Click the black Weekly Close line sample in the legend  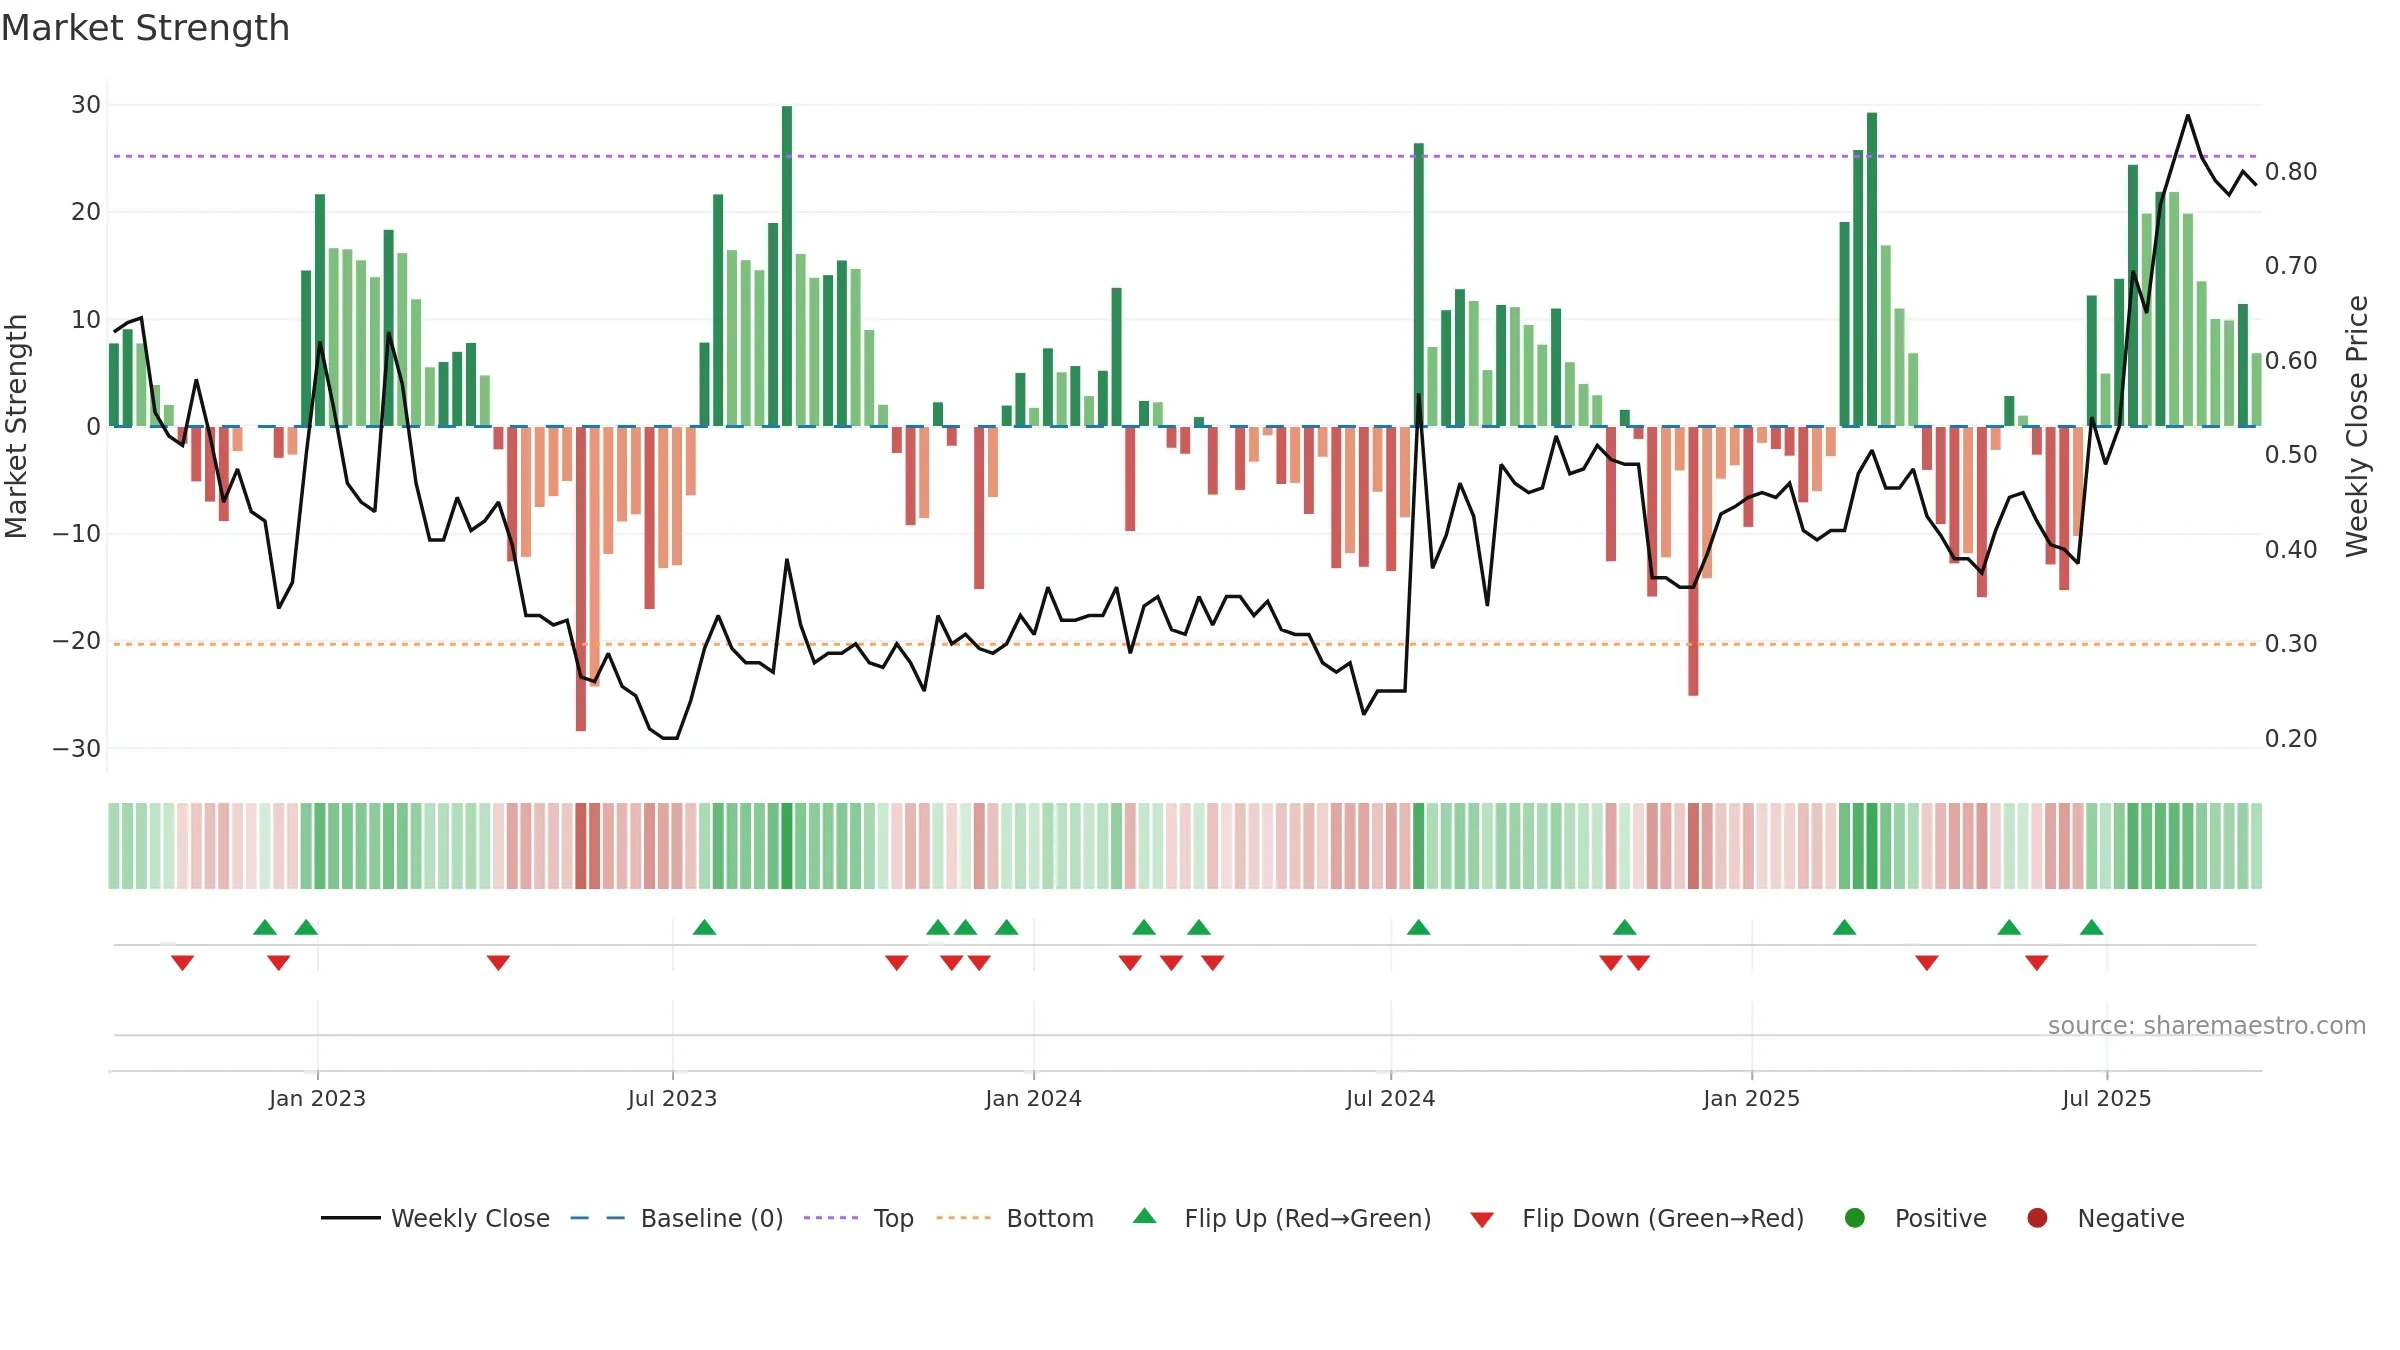(x=351, y=1218)
